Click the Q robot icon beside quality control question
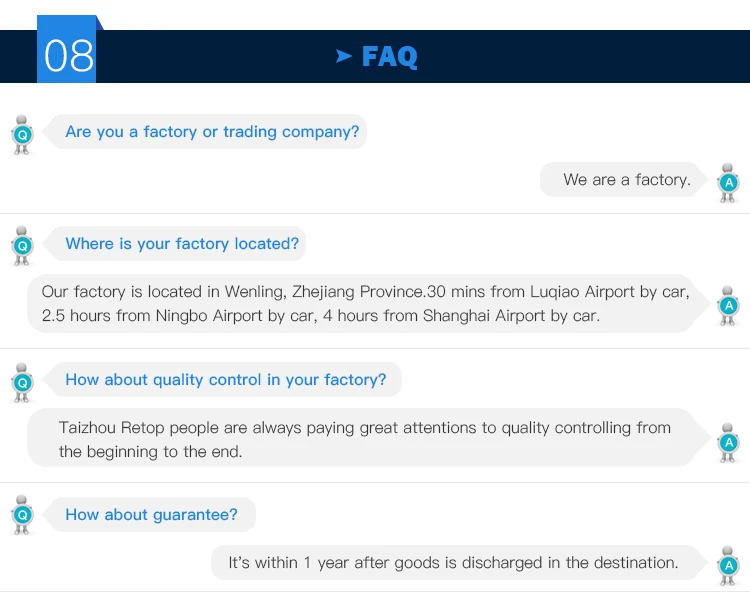Screen dimensions: 750x614 [x=23, y=382]
